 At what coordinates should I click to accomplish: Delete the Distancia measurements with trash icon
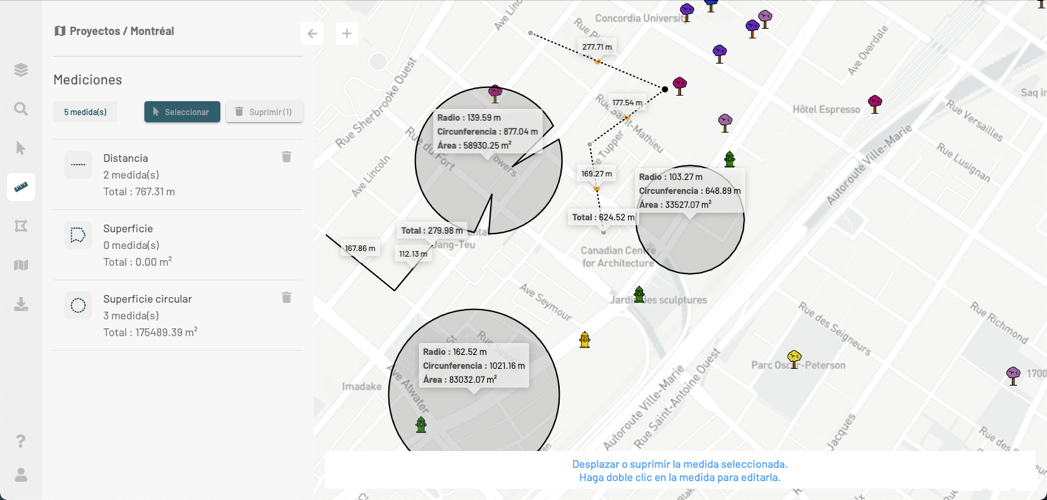286,157
